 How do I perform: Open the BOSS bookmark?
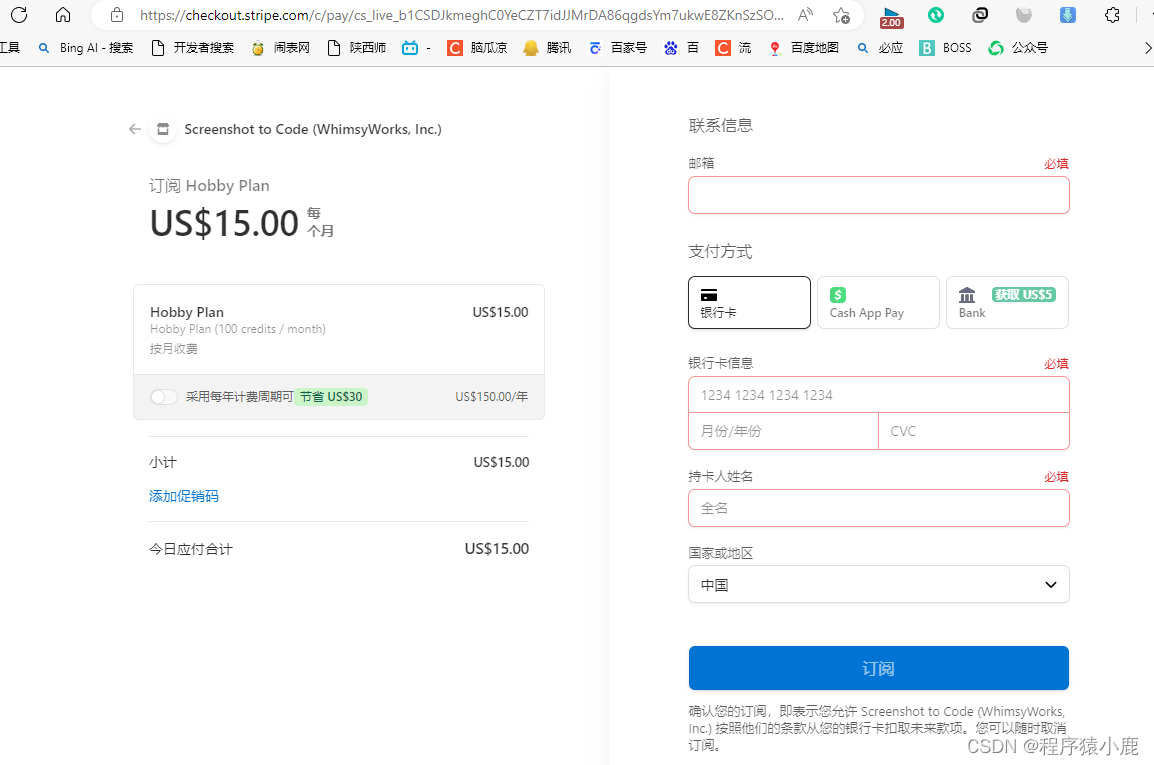point(946,48)
